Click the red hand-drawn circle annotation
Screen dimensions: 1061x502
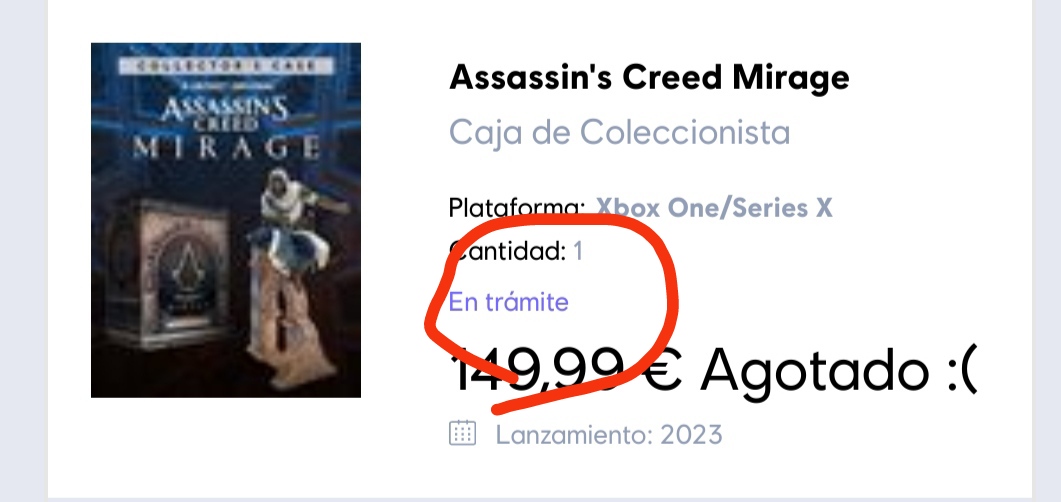[548, 311]
